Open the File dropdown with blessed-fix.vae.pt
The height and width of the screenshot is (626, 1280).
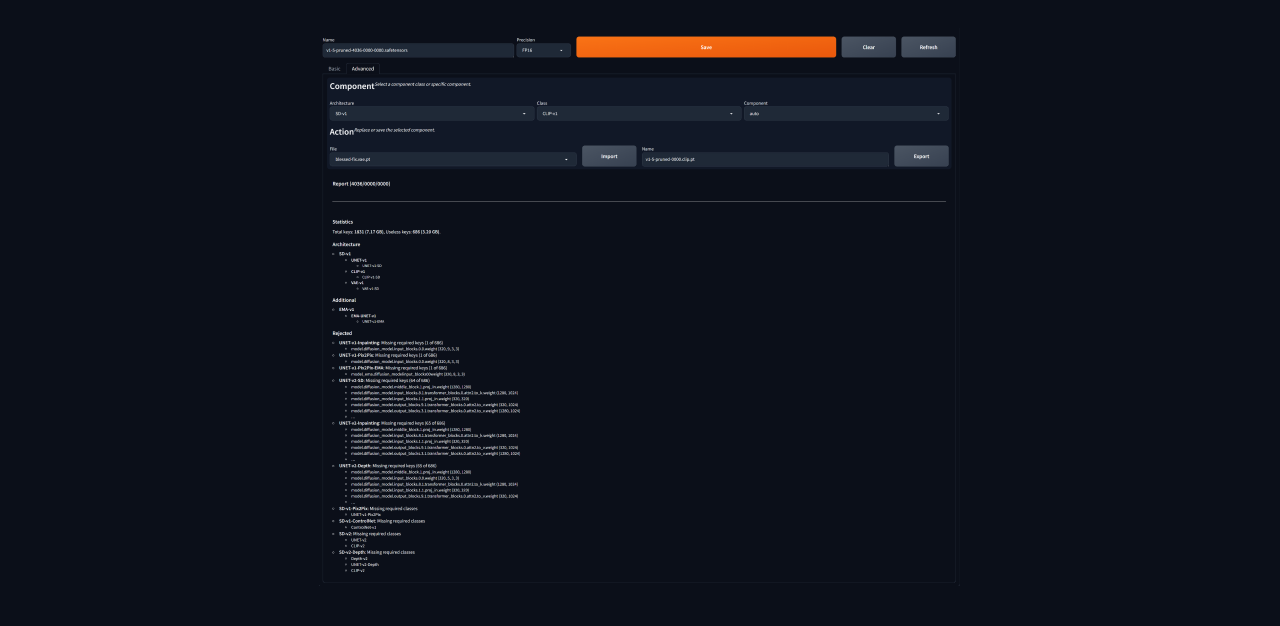click(x=452, y=159)
